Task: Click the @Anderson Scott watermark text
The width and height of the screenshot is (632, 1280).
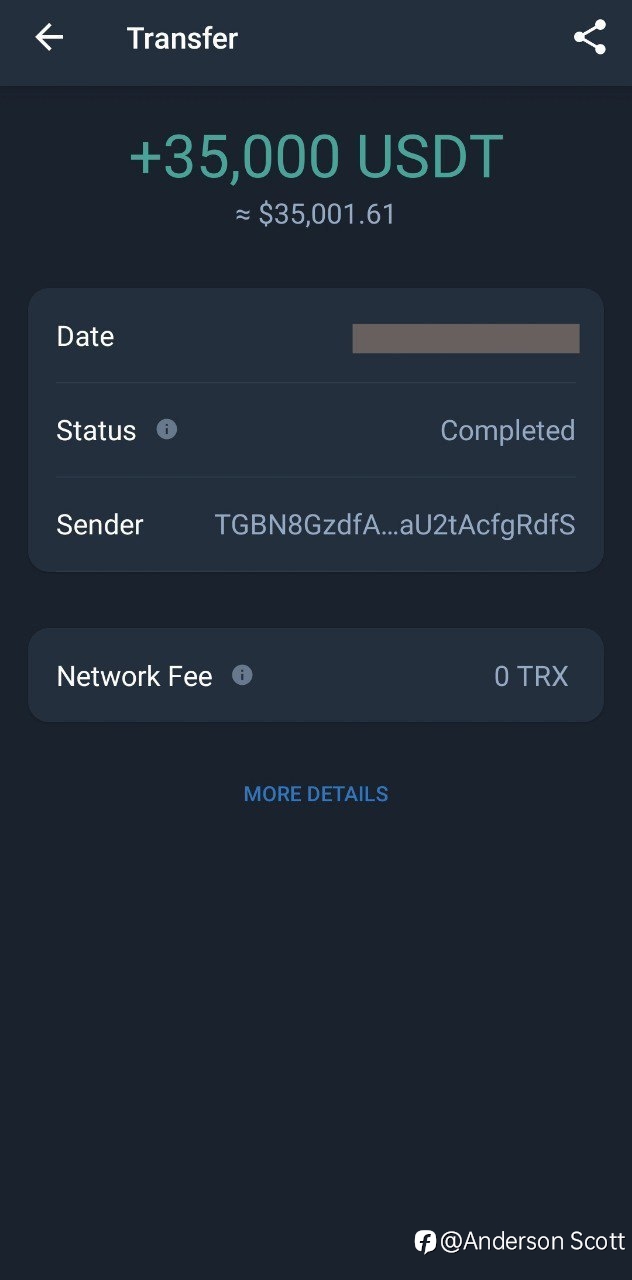Action: tap(533, 1242)
